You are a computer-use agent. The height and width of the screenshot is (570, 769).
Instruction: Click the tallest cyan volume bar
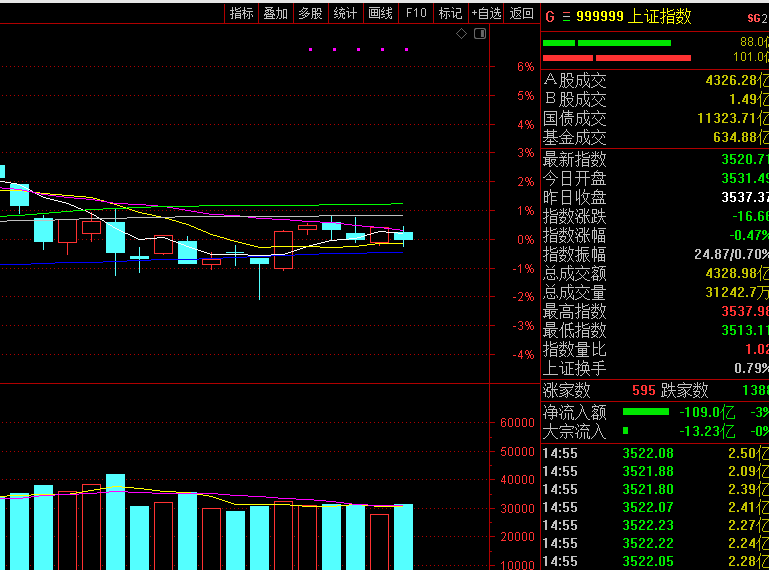pos(116,522)
